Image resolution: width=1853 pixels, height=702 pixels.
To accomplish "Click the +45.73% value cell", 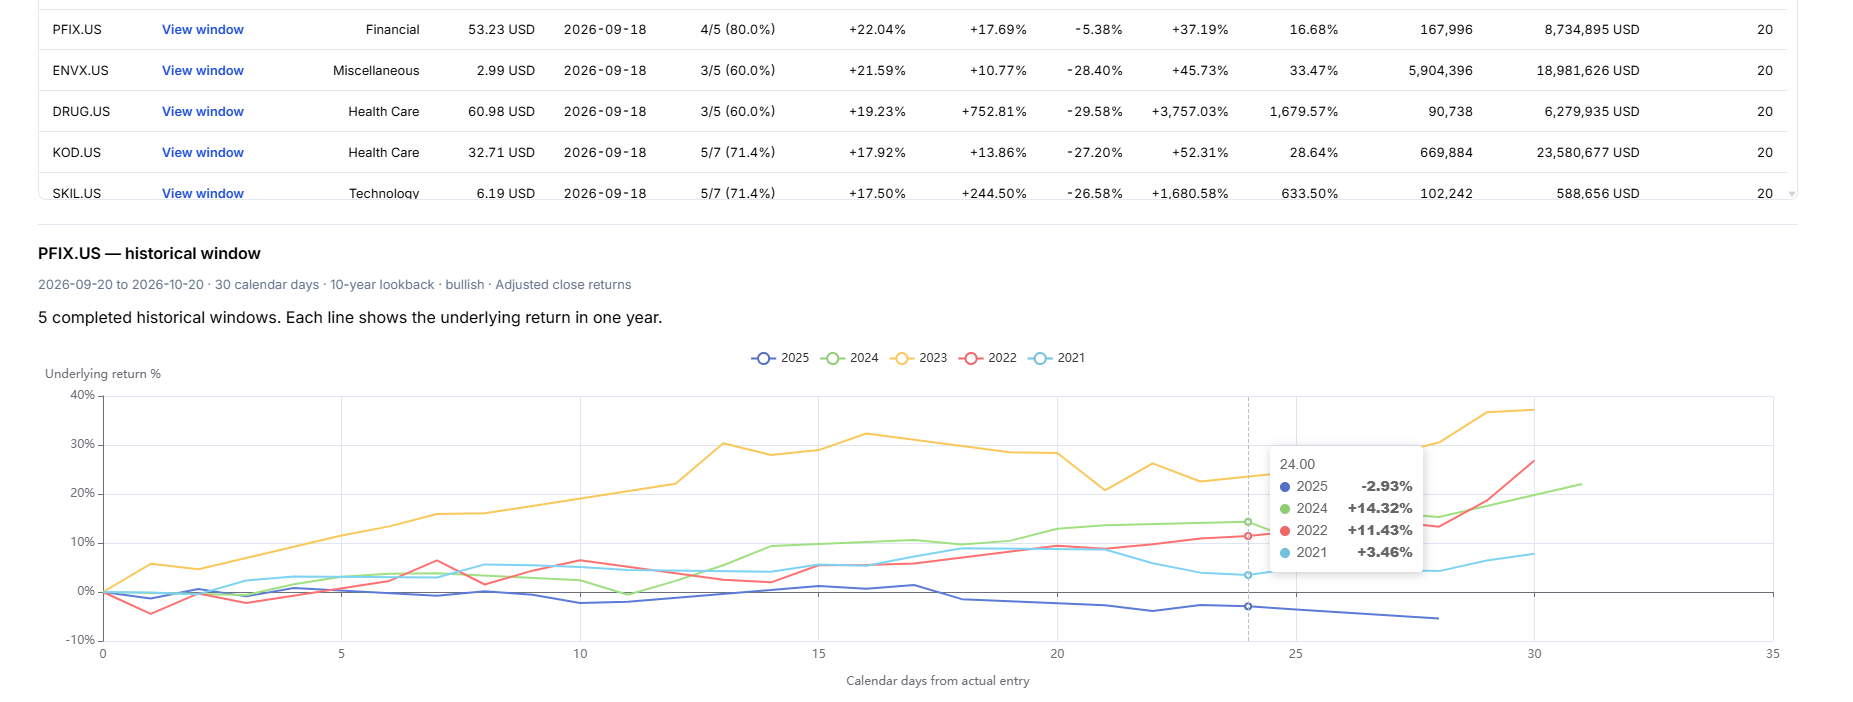I will coord(1200,71).
